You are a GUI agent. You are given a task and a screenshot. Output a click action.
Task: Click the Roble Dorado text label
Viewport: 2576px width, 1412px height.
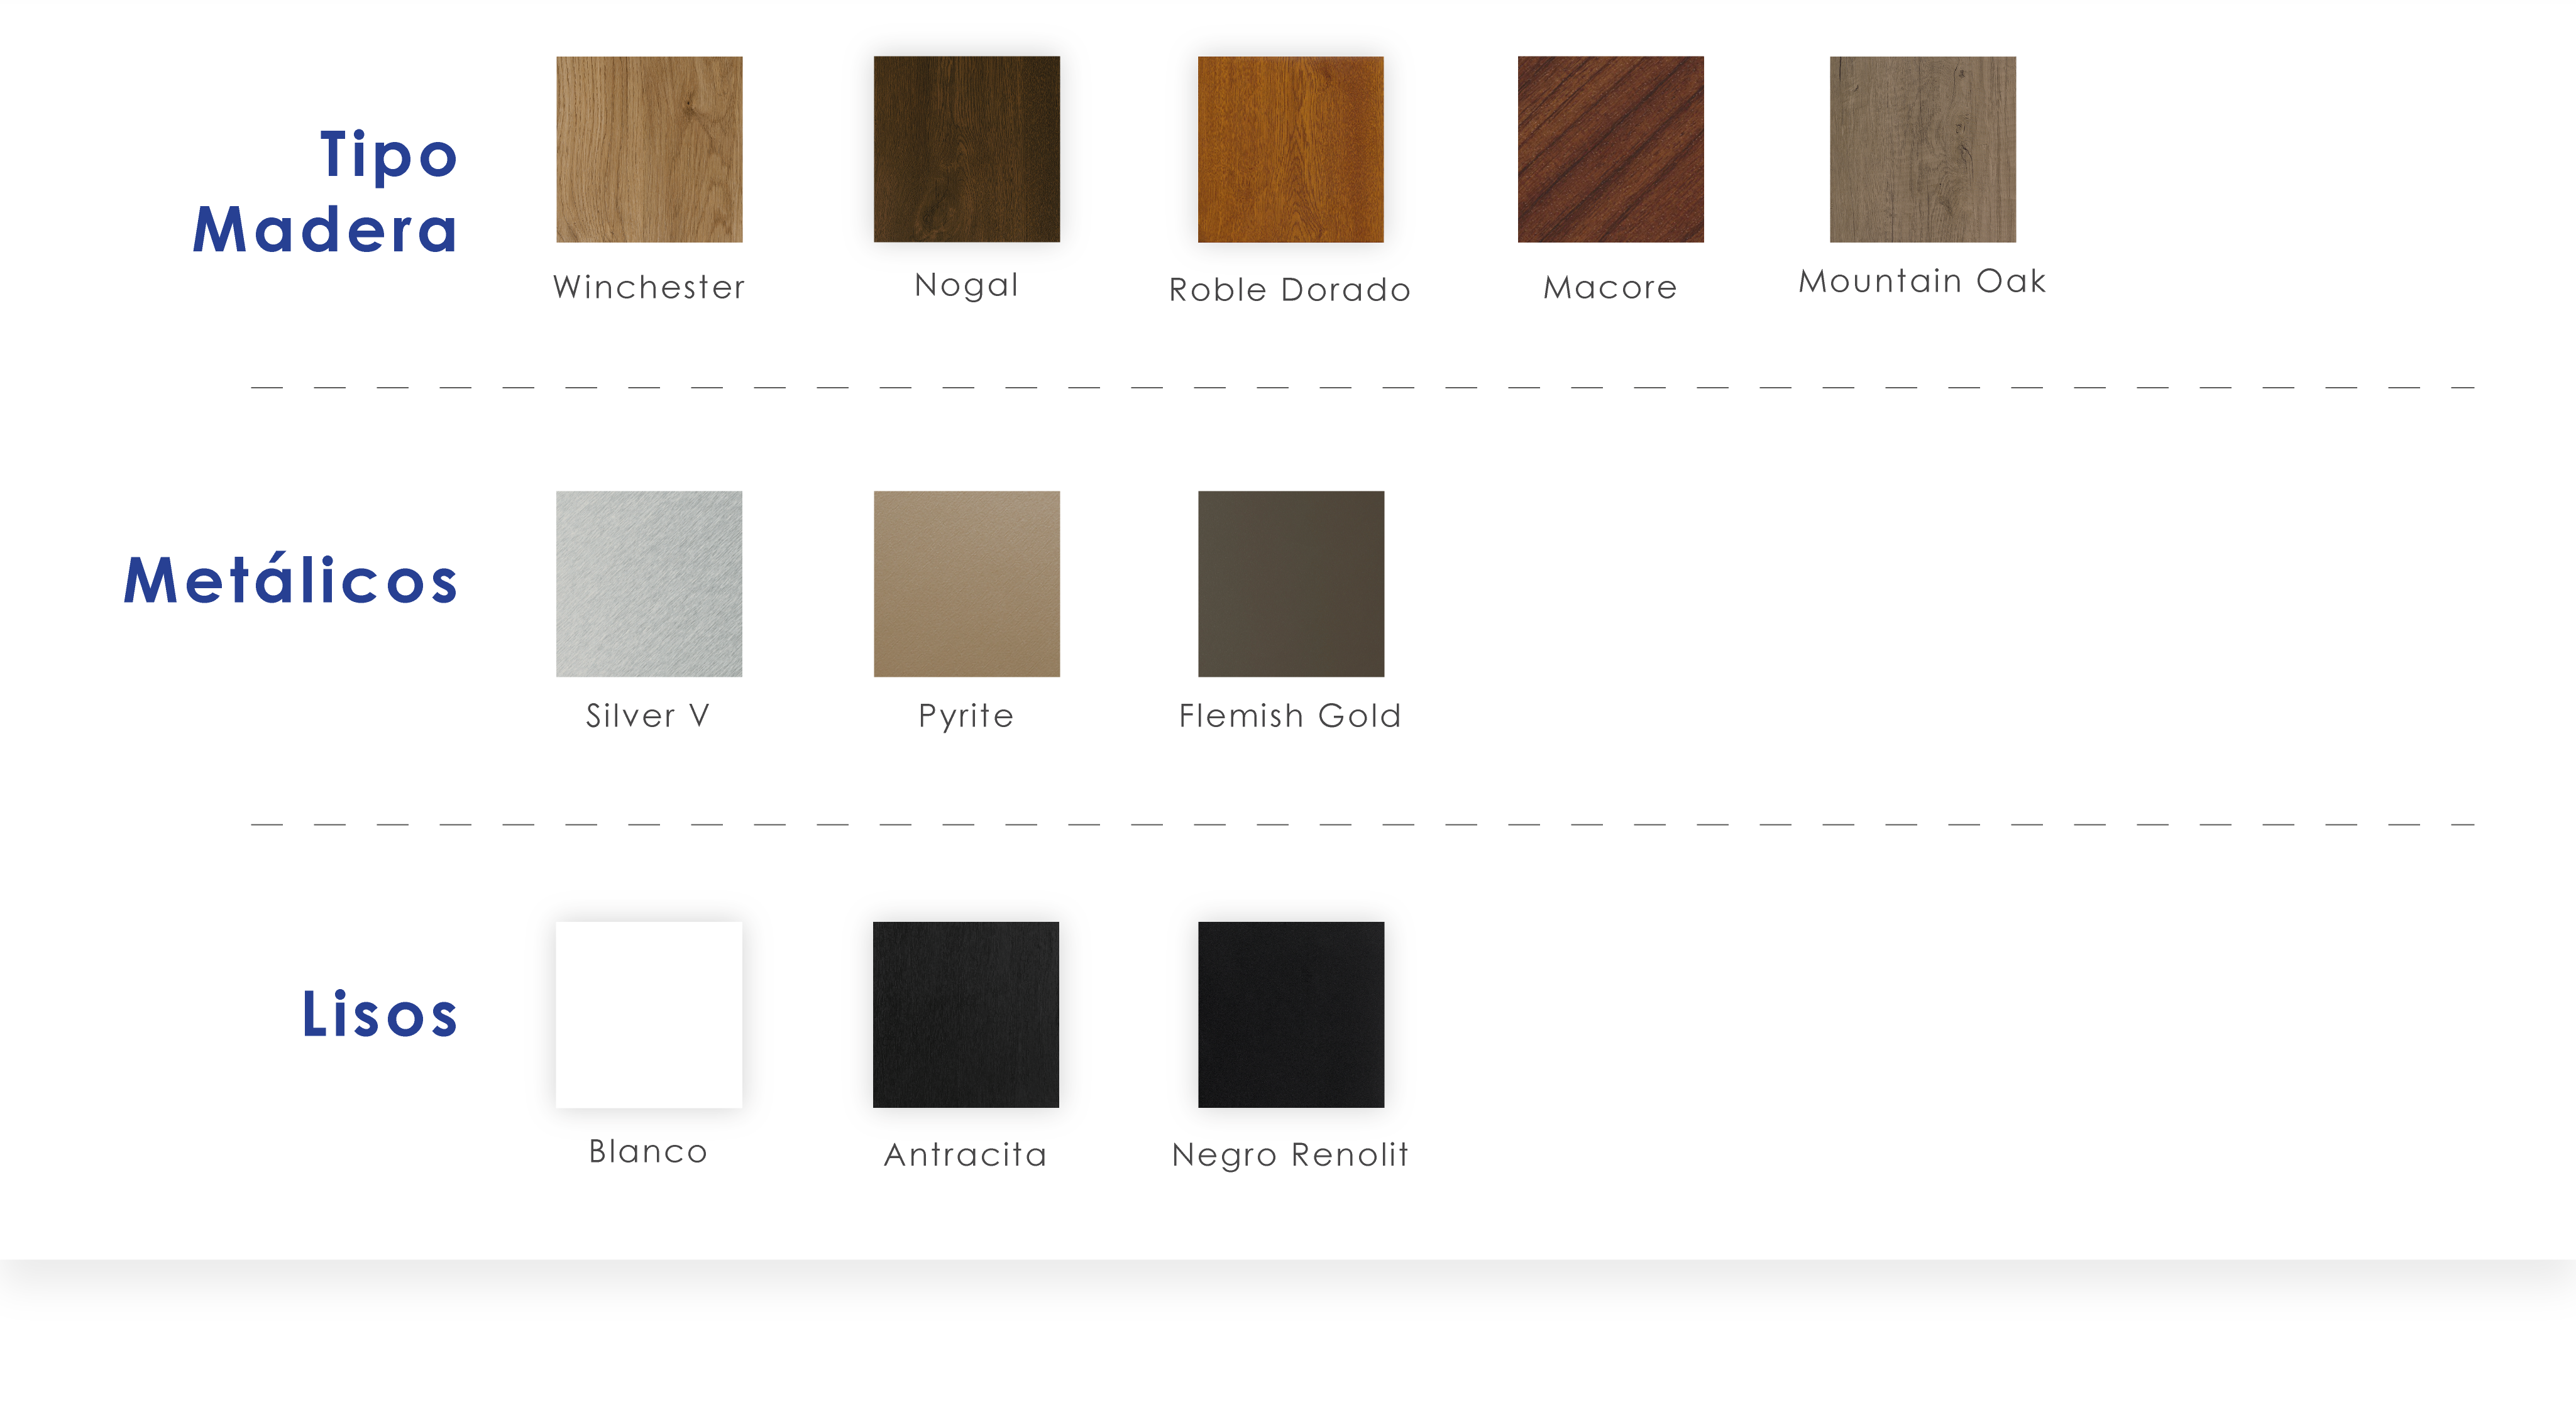pyautogui.click(x=1290, y=290)
